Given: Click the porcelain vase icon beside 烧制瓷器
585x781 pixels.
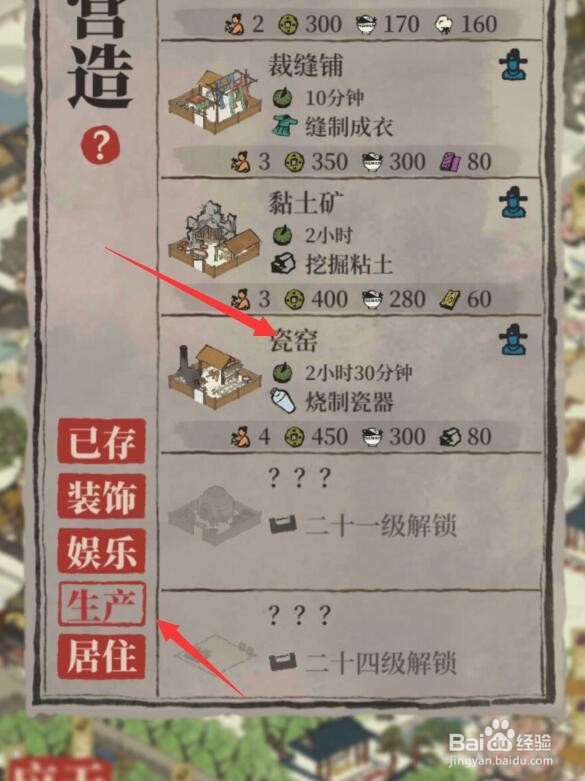Looking at the screenshot, I should (x=283, y=400).
